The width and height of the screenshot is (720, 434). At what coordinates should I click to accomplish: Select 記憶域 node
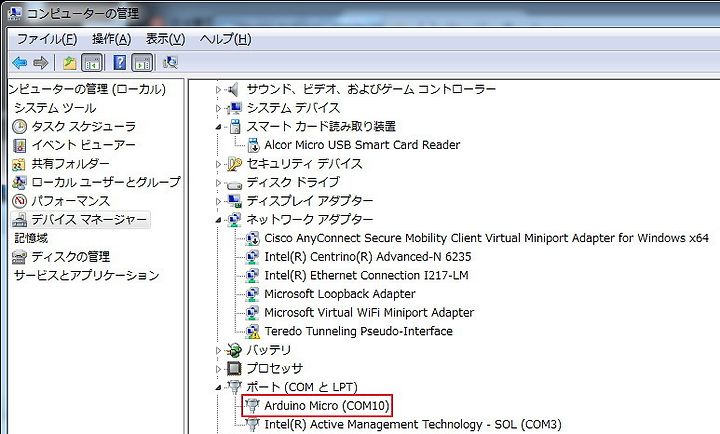(x=31, y=238)
